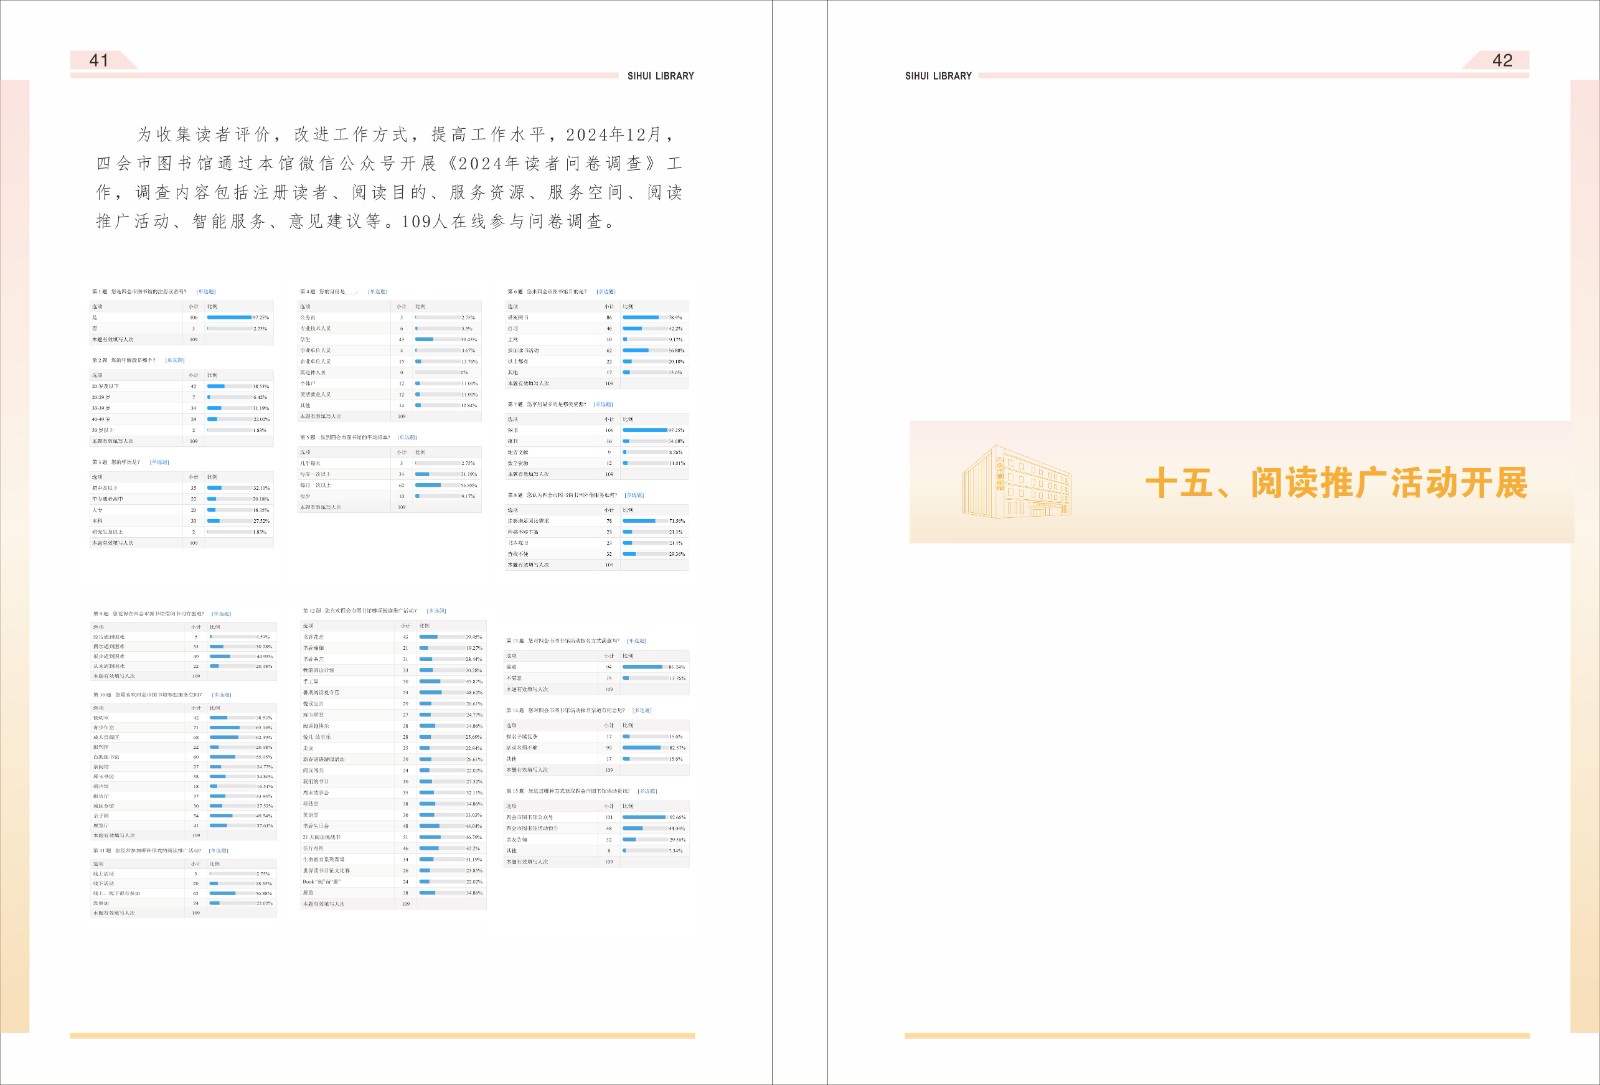
Task: Click the library building illustration
Action: point(1016,482)
